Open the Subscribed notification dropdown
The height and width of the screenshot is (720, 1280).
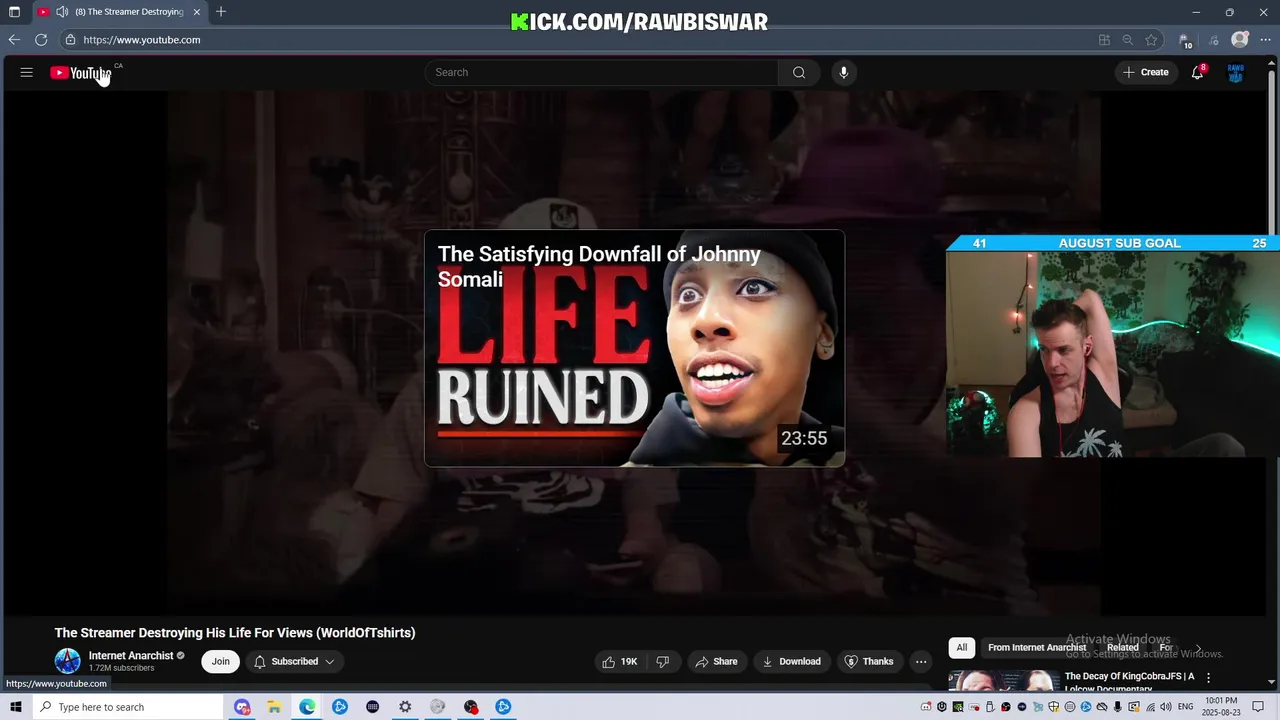coord(294,661)
